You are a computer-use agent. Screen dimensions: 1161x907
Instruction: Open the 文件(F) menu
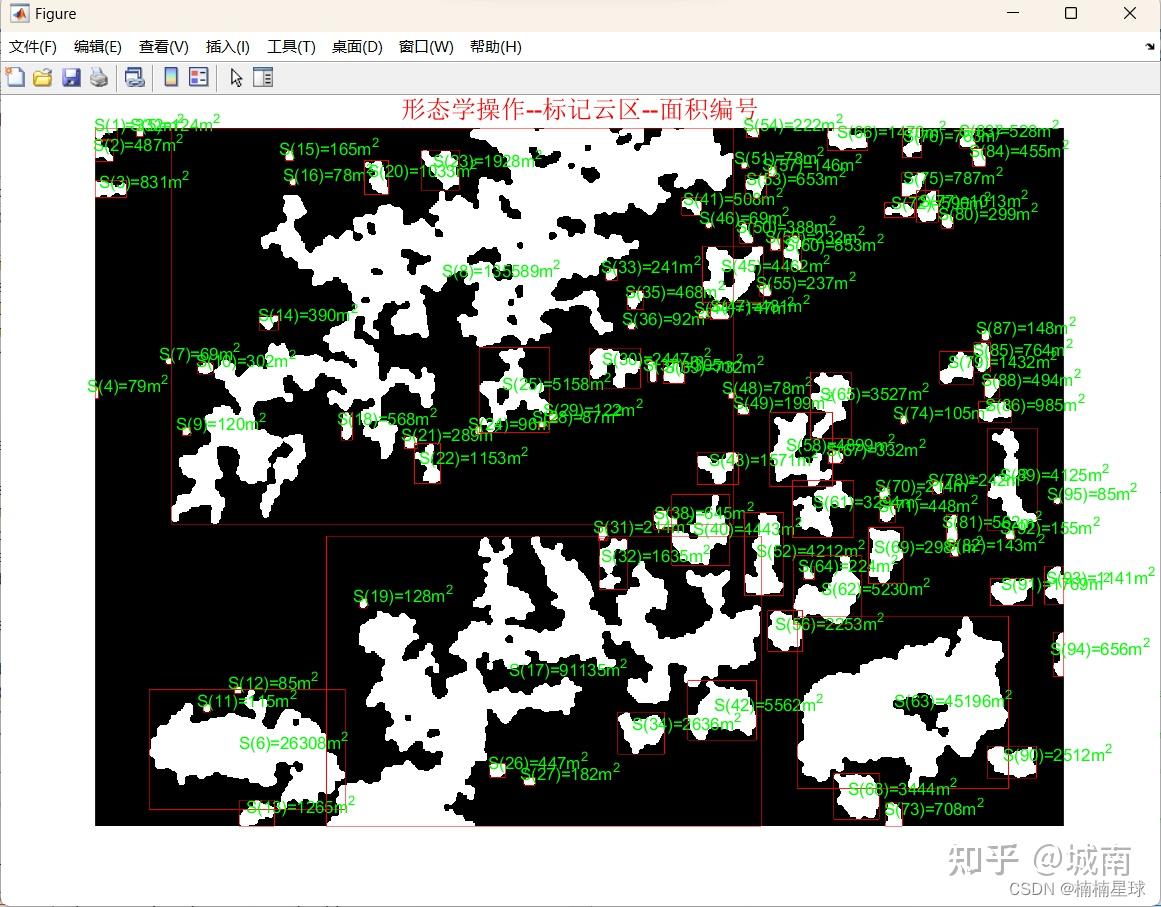(x=33, y=46)
